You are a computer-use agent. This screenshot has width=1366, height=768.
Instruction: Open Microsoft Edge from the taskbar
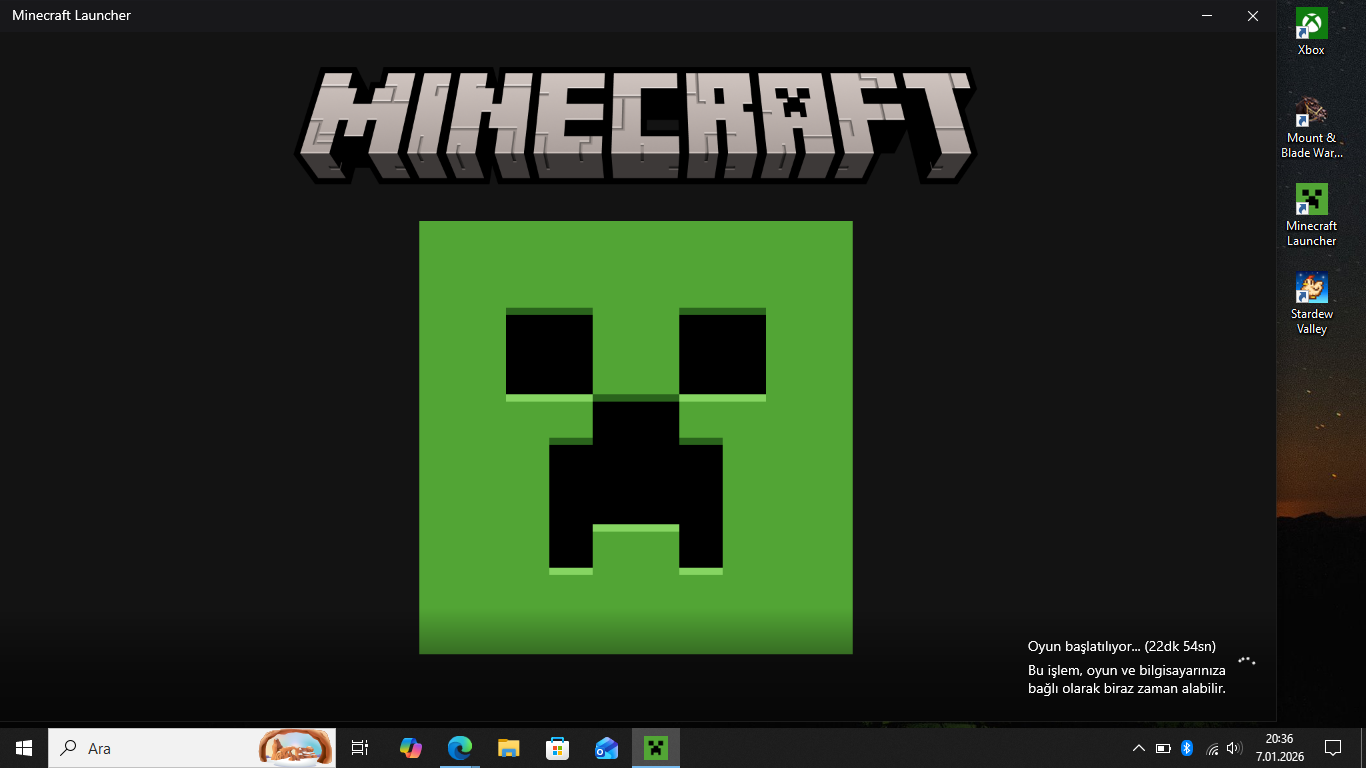click(x=459, y=748)
